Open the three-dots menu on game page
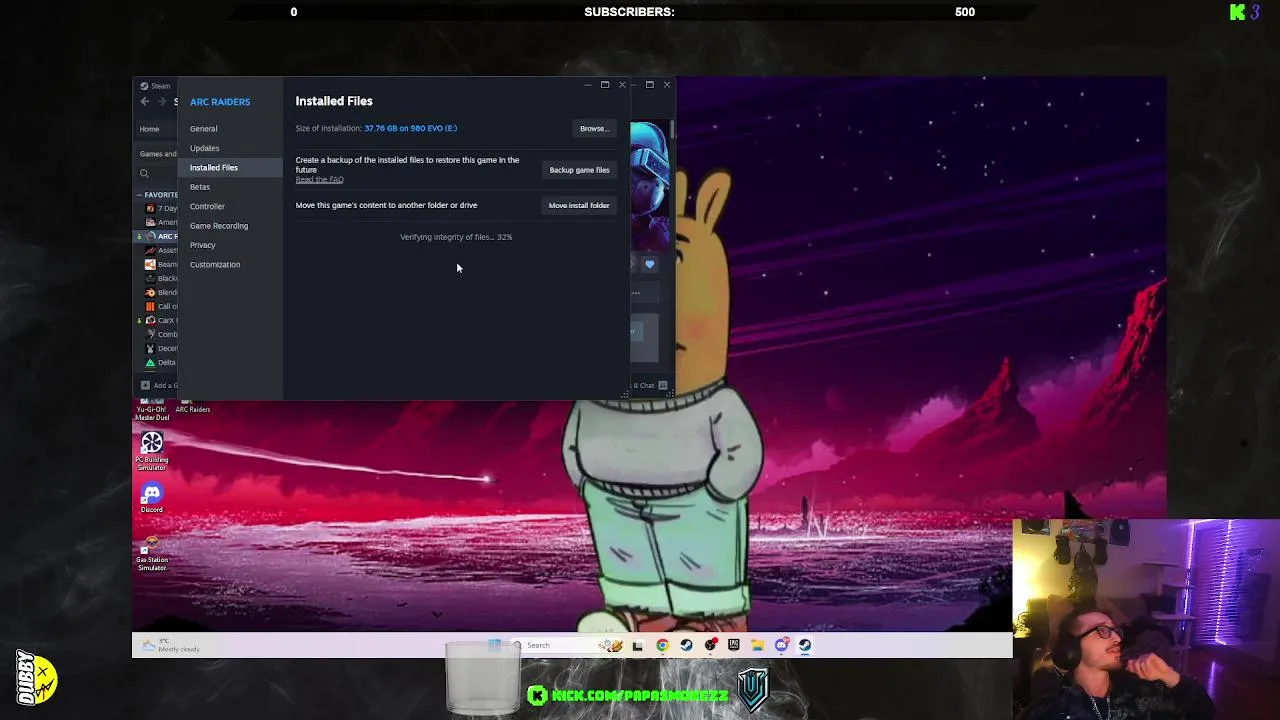 pyautogui.click(x=635, y=293)
